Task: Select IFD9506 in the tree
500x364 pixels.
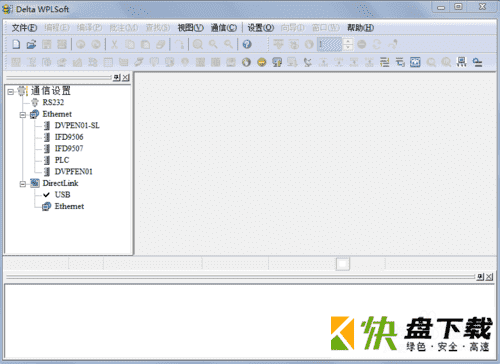Action: coord(69,137)
